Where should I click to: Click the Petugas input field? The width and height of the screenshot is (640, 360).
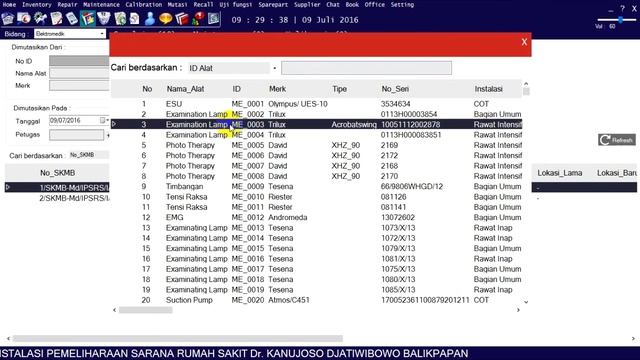(x=76, y=135)
